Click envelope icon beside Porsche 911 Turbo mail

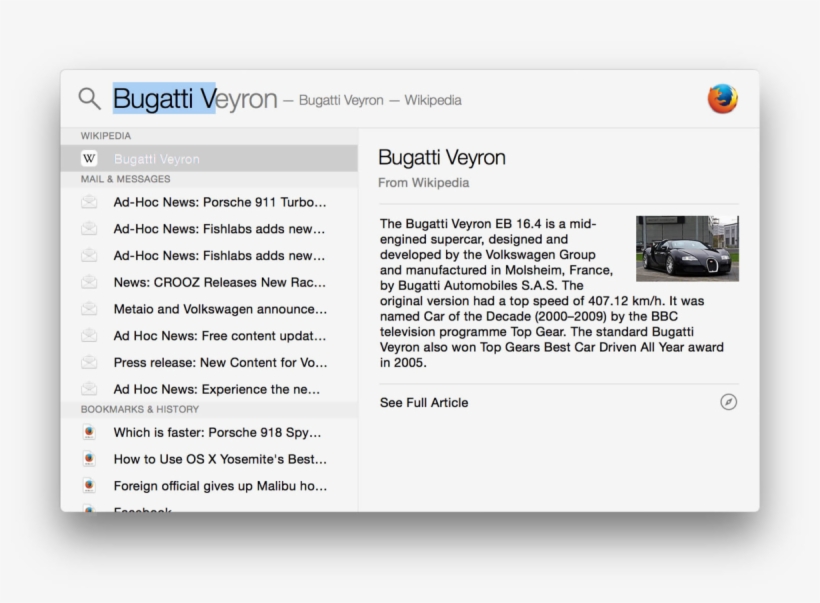pyautogui.click(x=90, y=202)
